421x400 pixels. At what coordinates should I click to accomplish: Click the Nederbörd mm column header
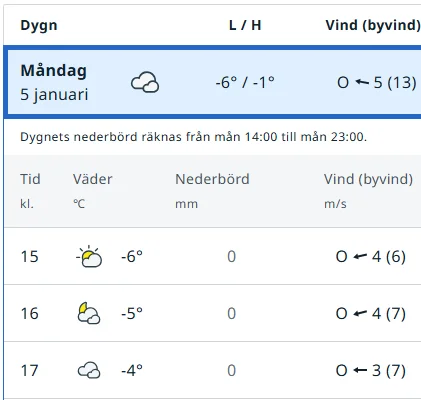212,191
